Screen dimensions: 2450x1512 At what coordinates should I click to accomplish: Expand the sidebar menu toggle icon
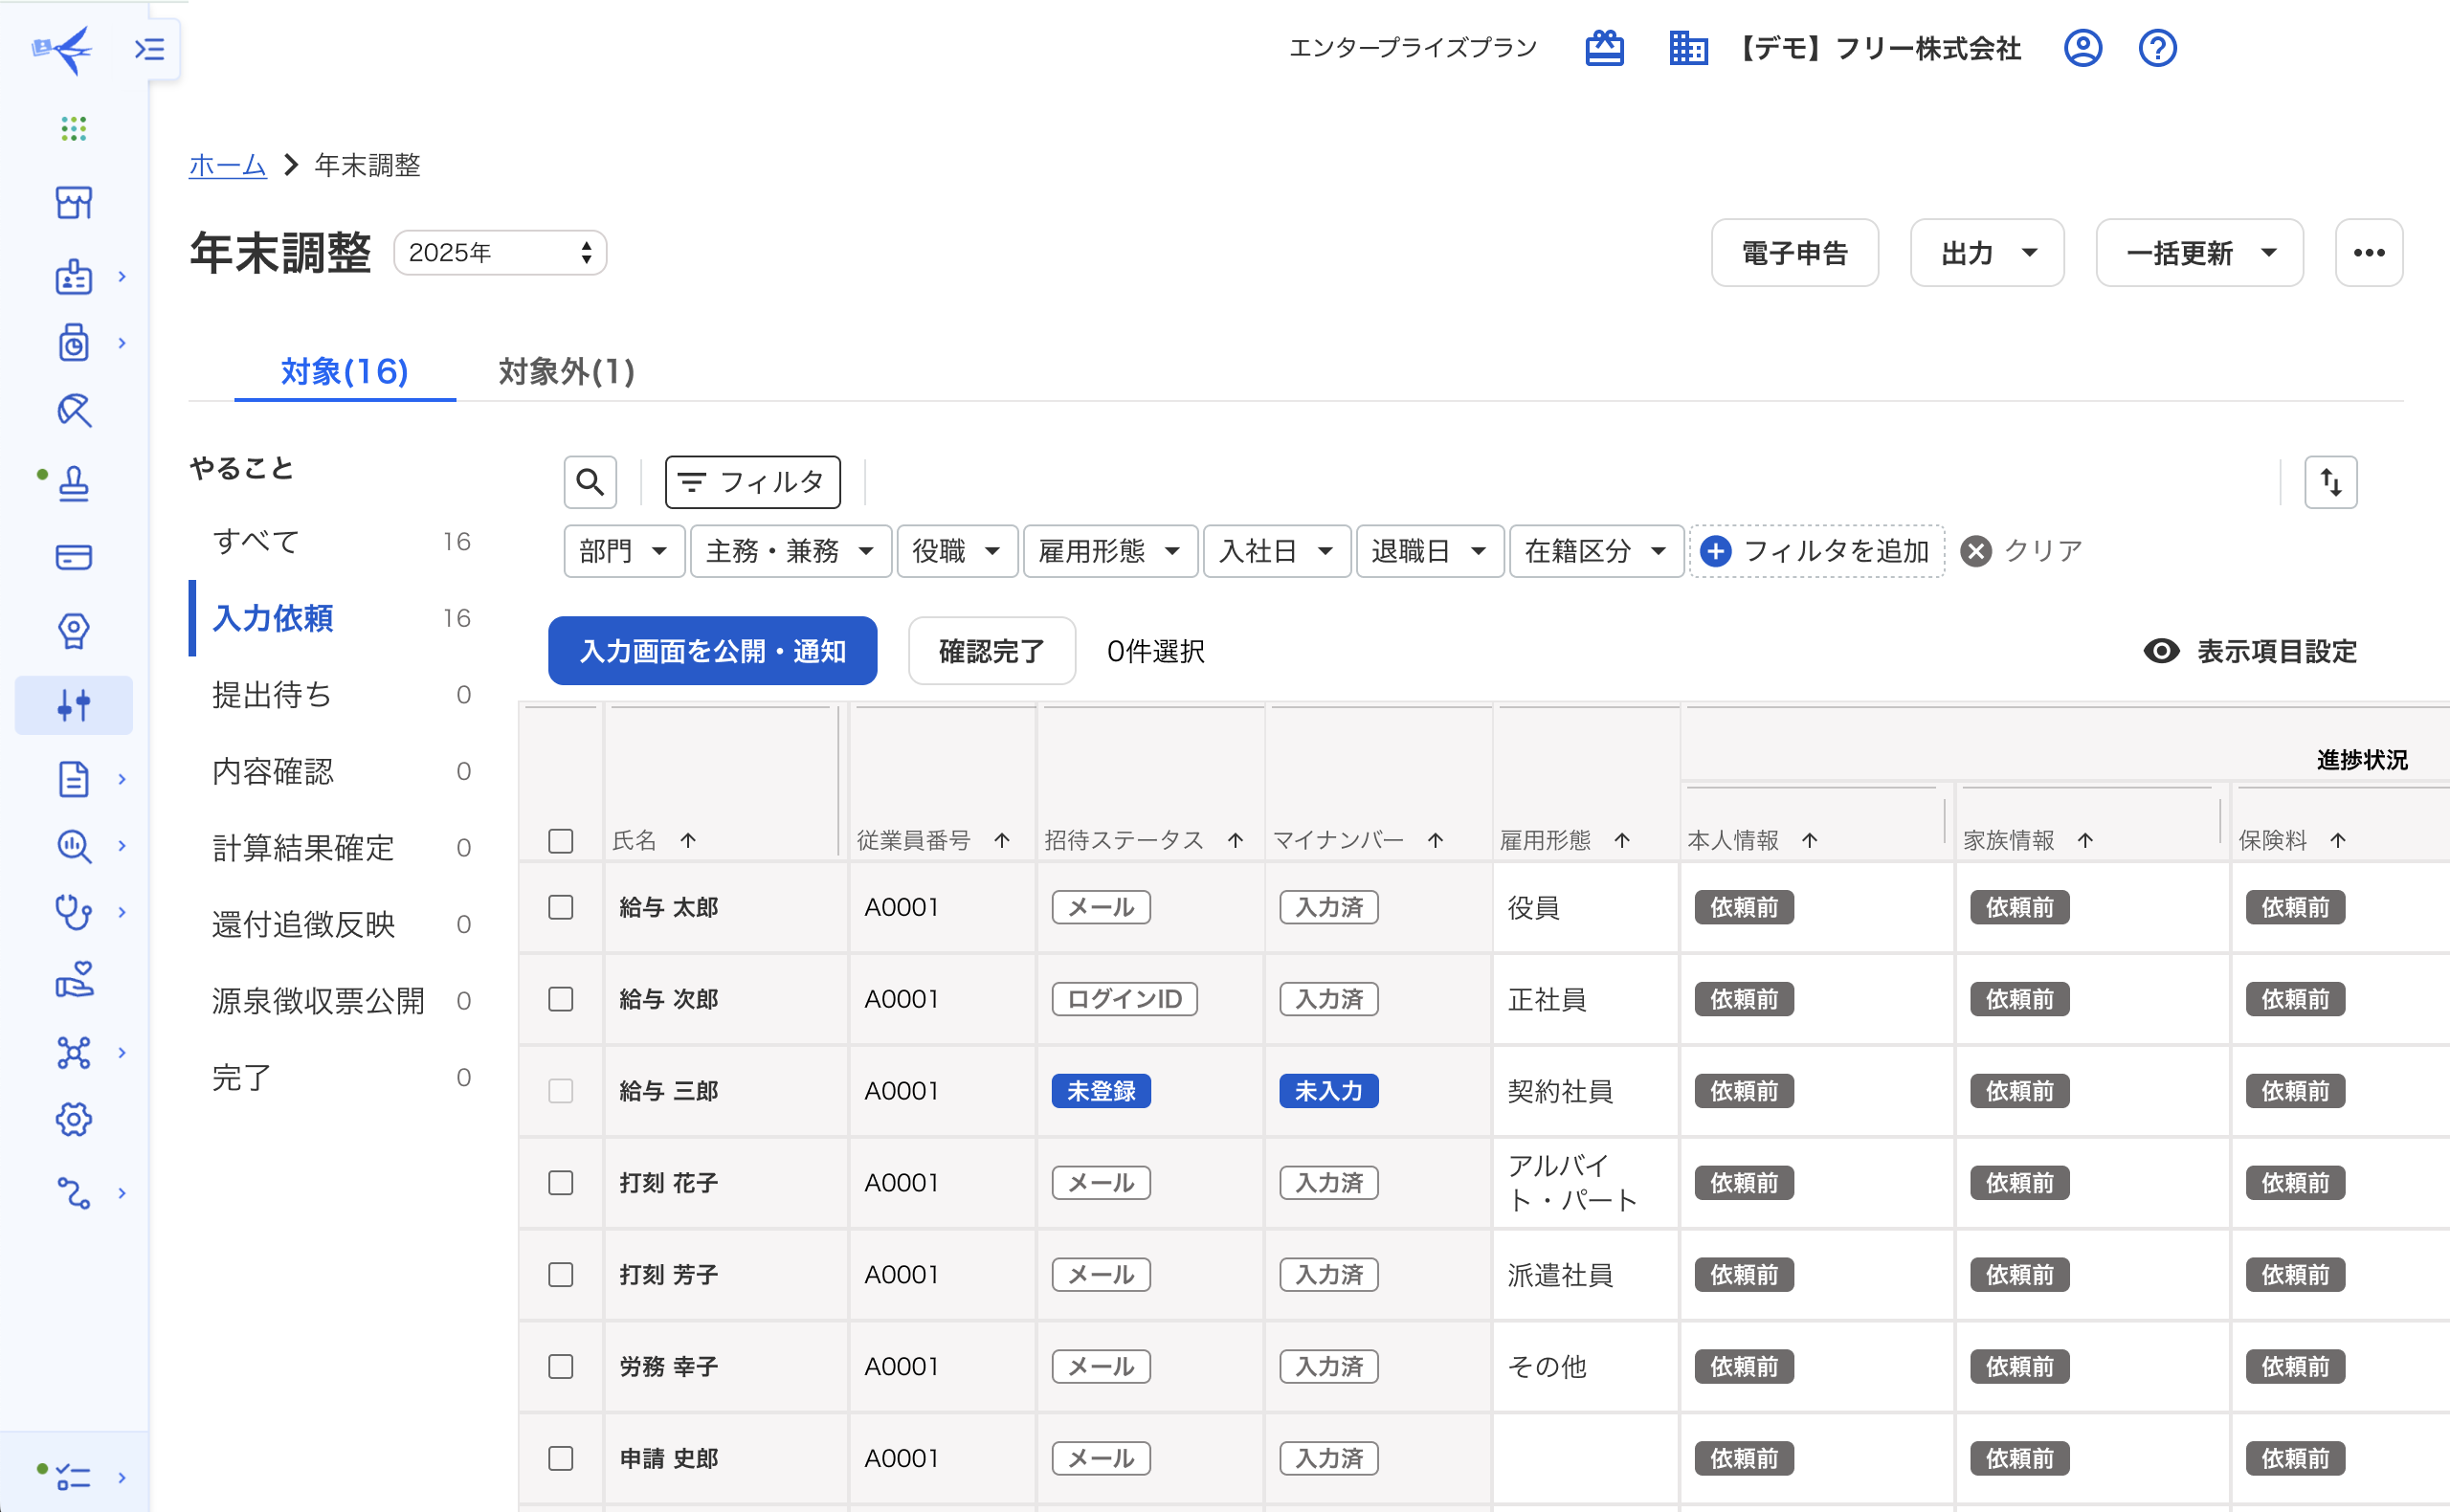point(150,48)
